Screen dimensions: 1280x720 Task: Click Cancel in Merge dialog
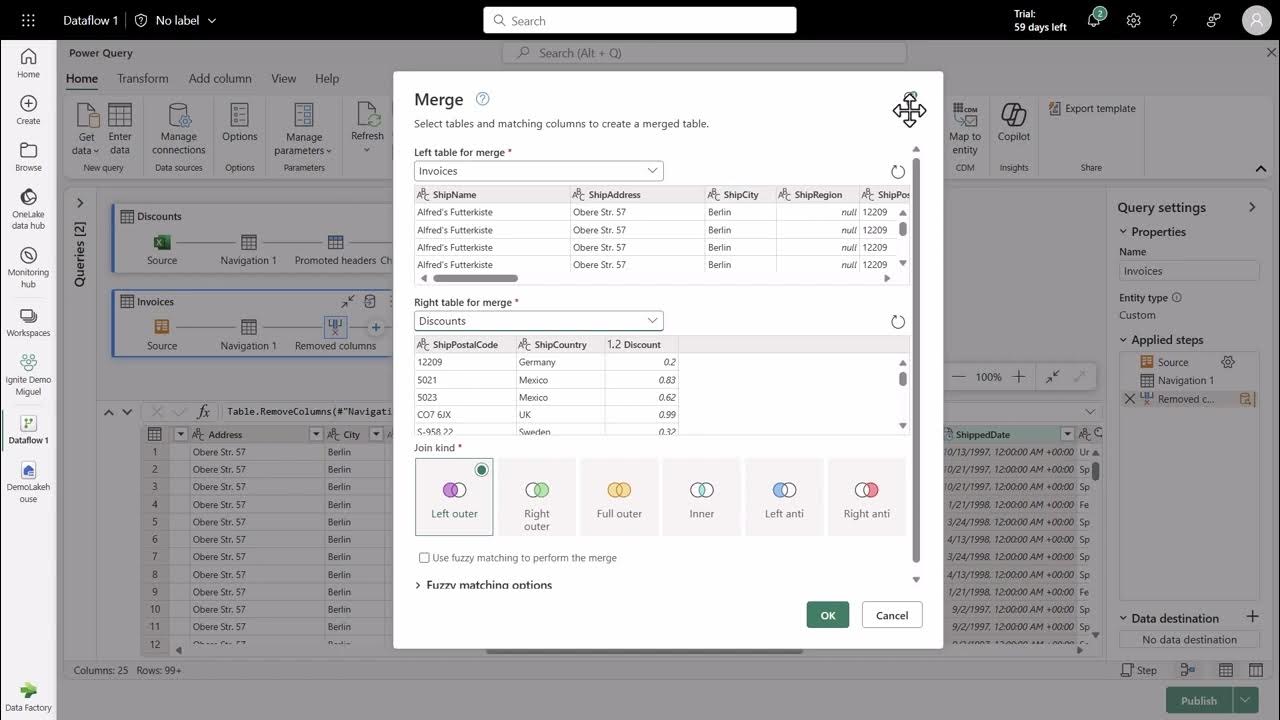[892, 615]
